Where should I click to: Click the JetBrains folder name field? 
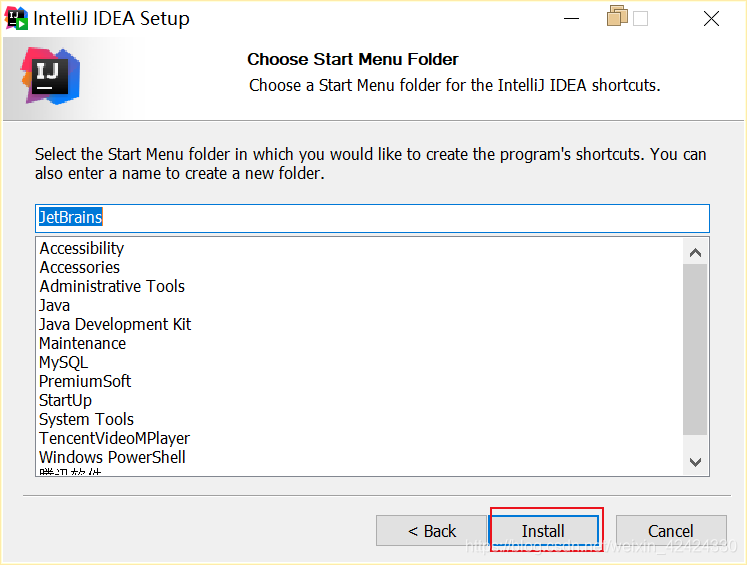pyautogui.click(x=372, y=218)
